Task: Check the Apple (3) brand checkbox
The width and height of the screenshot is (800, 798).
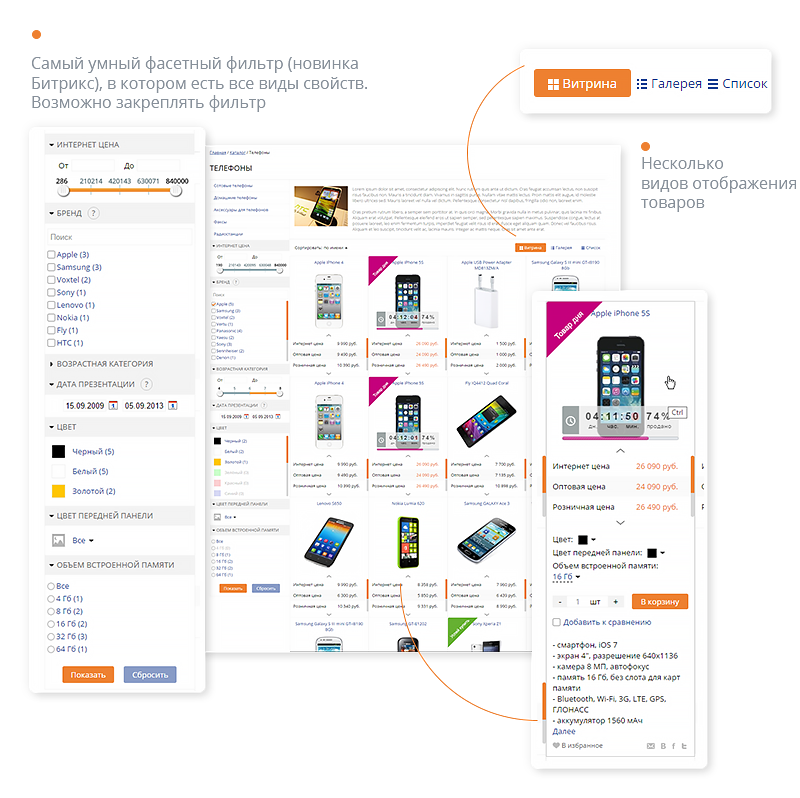Action: pyautogui.click(x=51, y=255)
